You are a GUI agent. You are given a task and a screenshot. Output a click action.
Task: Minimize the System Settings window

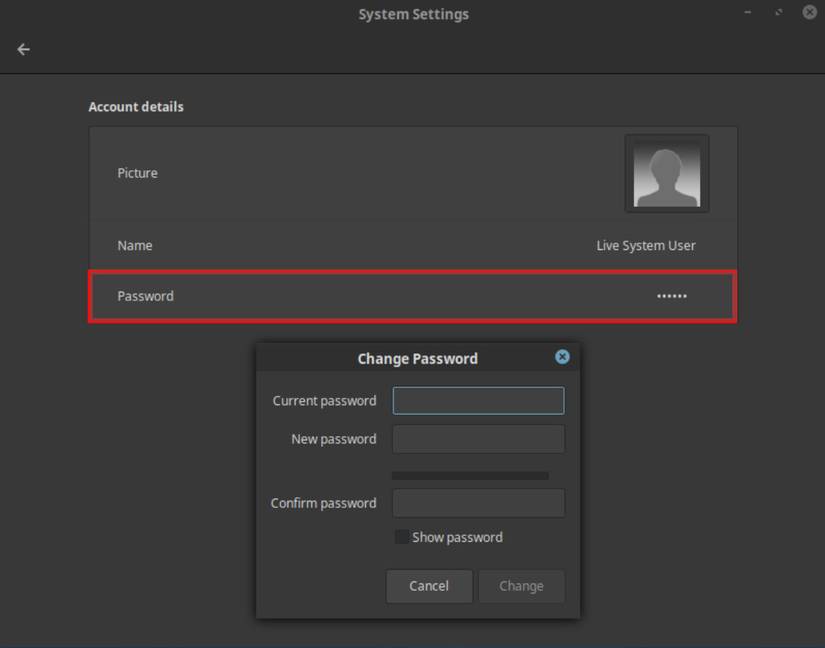[748, 12]
